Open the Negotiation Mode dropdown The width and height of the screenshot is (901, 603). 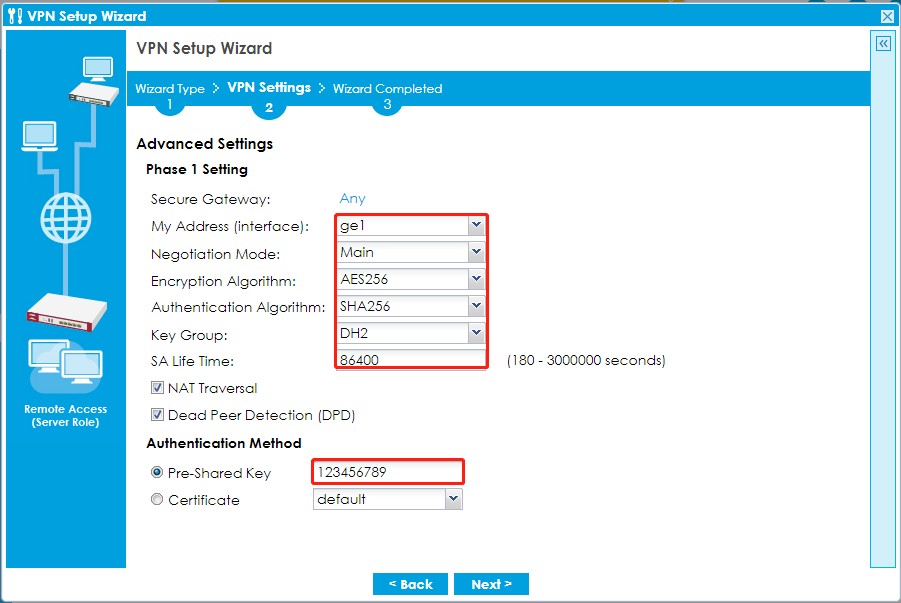(x=476, y=252)
